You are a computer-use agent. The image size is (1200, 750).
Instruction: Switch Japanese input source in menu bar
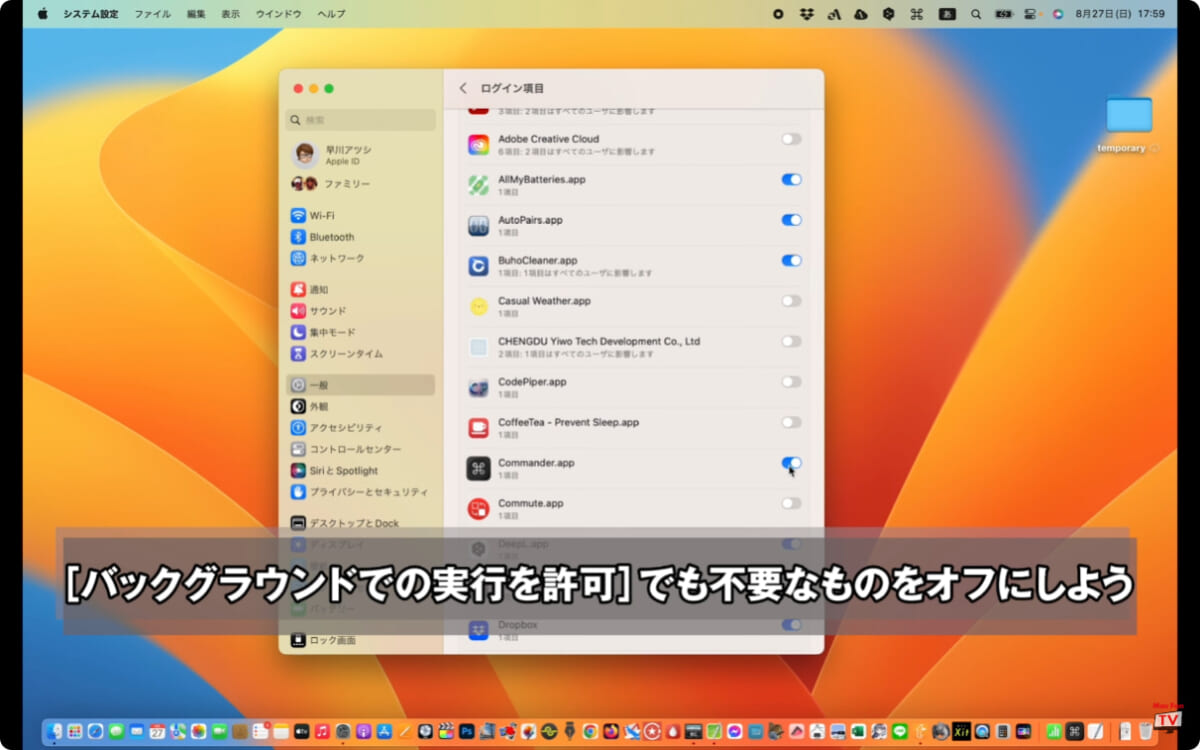947,14
